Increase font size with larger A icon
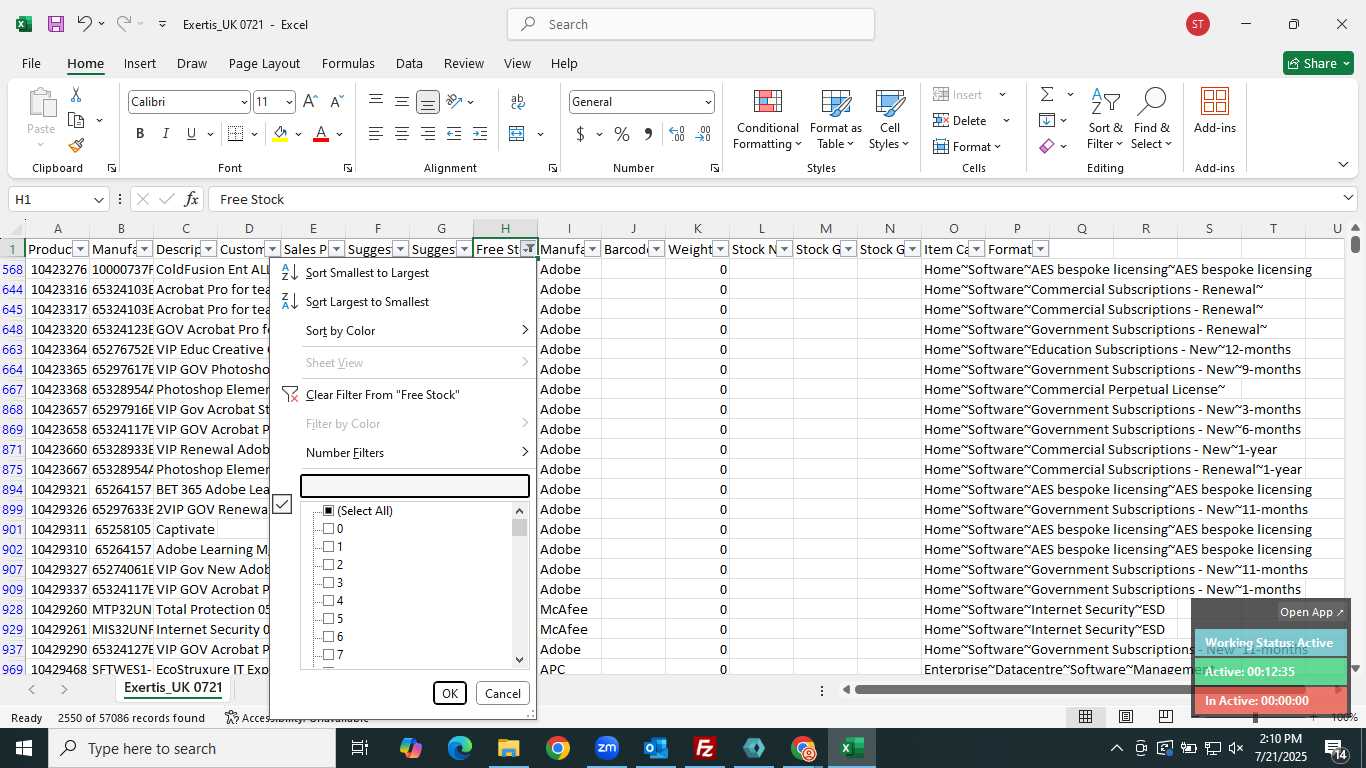Viewport: 1366px width, 768px height. [310, 101]
